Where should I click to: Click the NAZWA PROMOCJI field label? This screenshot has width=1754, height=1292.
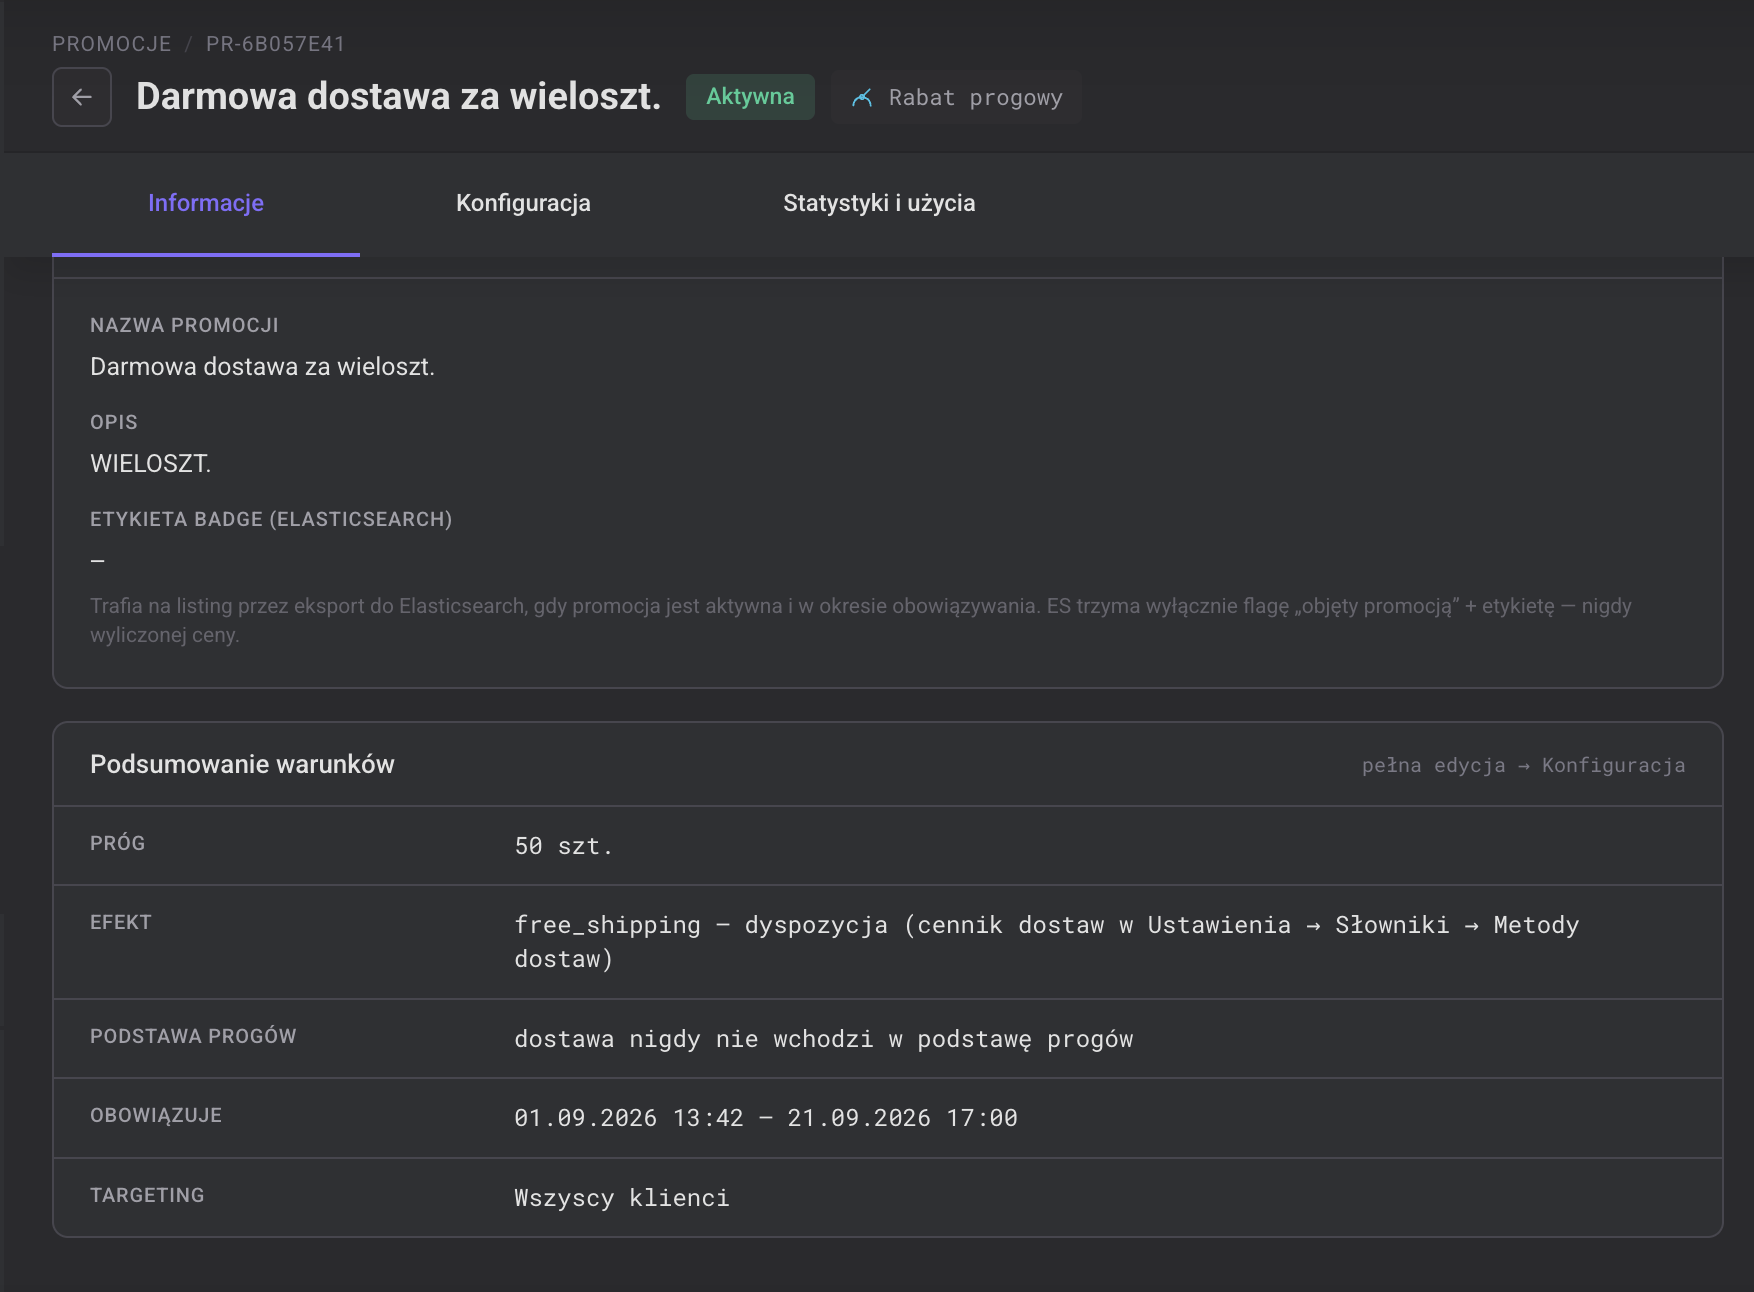184,325
